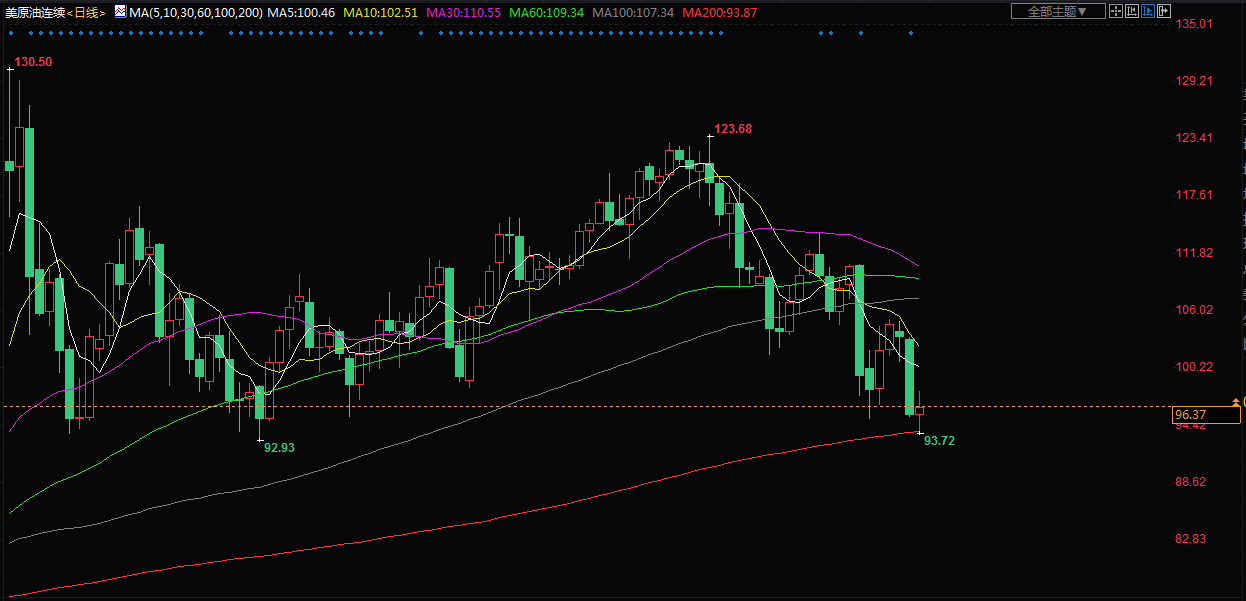Select the magenta MA30 value label

pos(463,12)
